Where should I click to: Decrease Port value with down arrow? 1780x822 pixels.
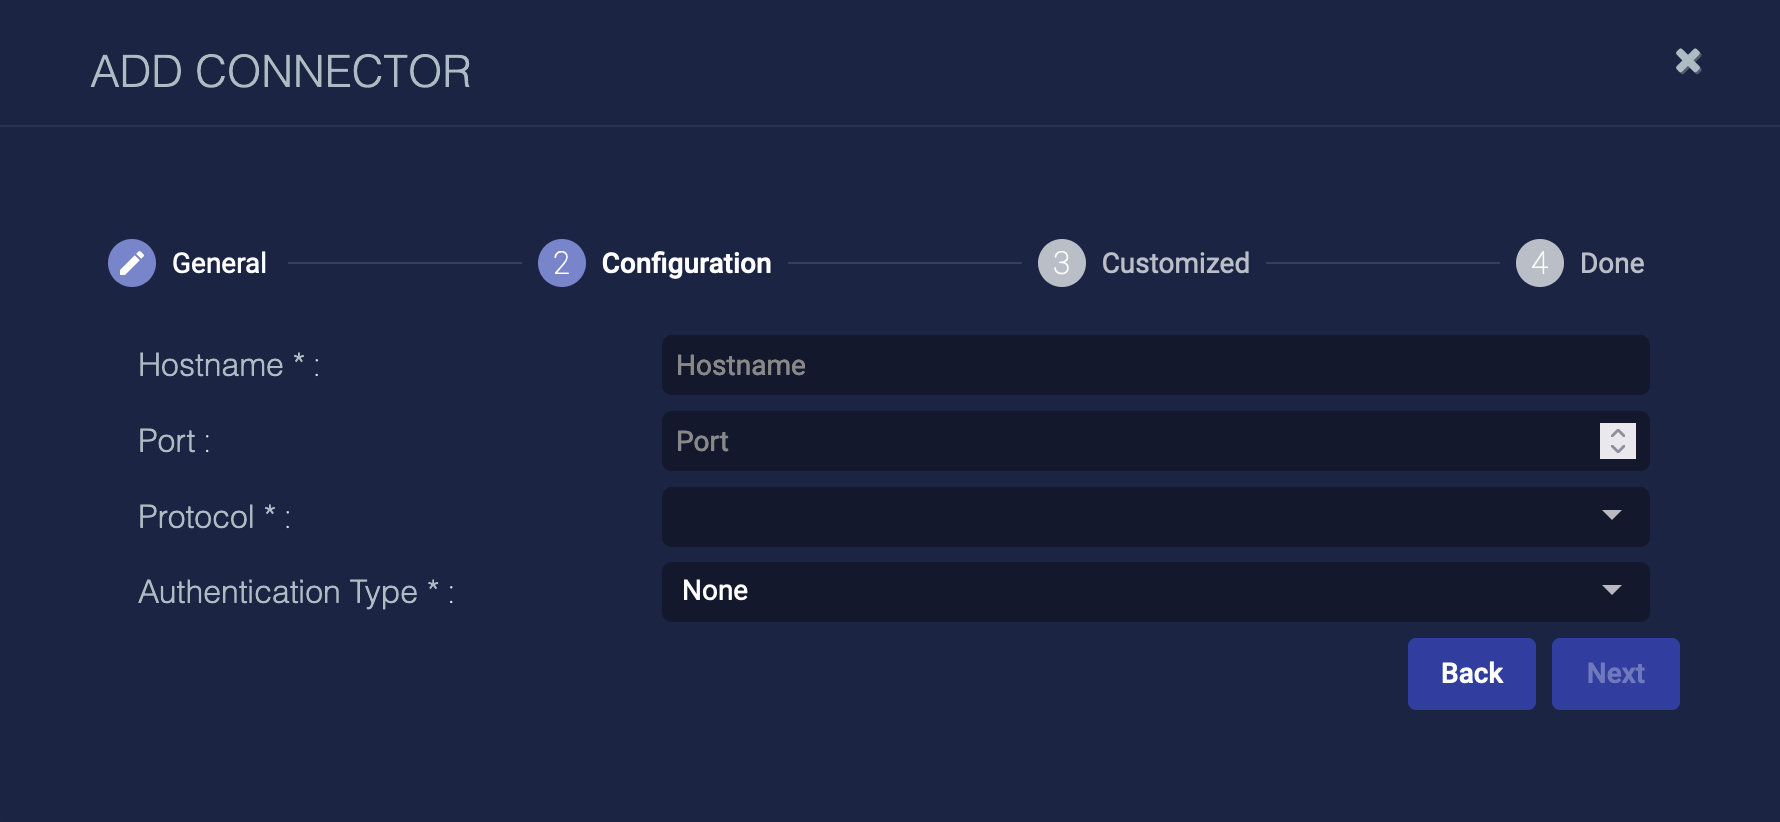[1617, 449]
